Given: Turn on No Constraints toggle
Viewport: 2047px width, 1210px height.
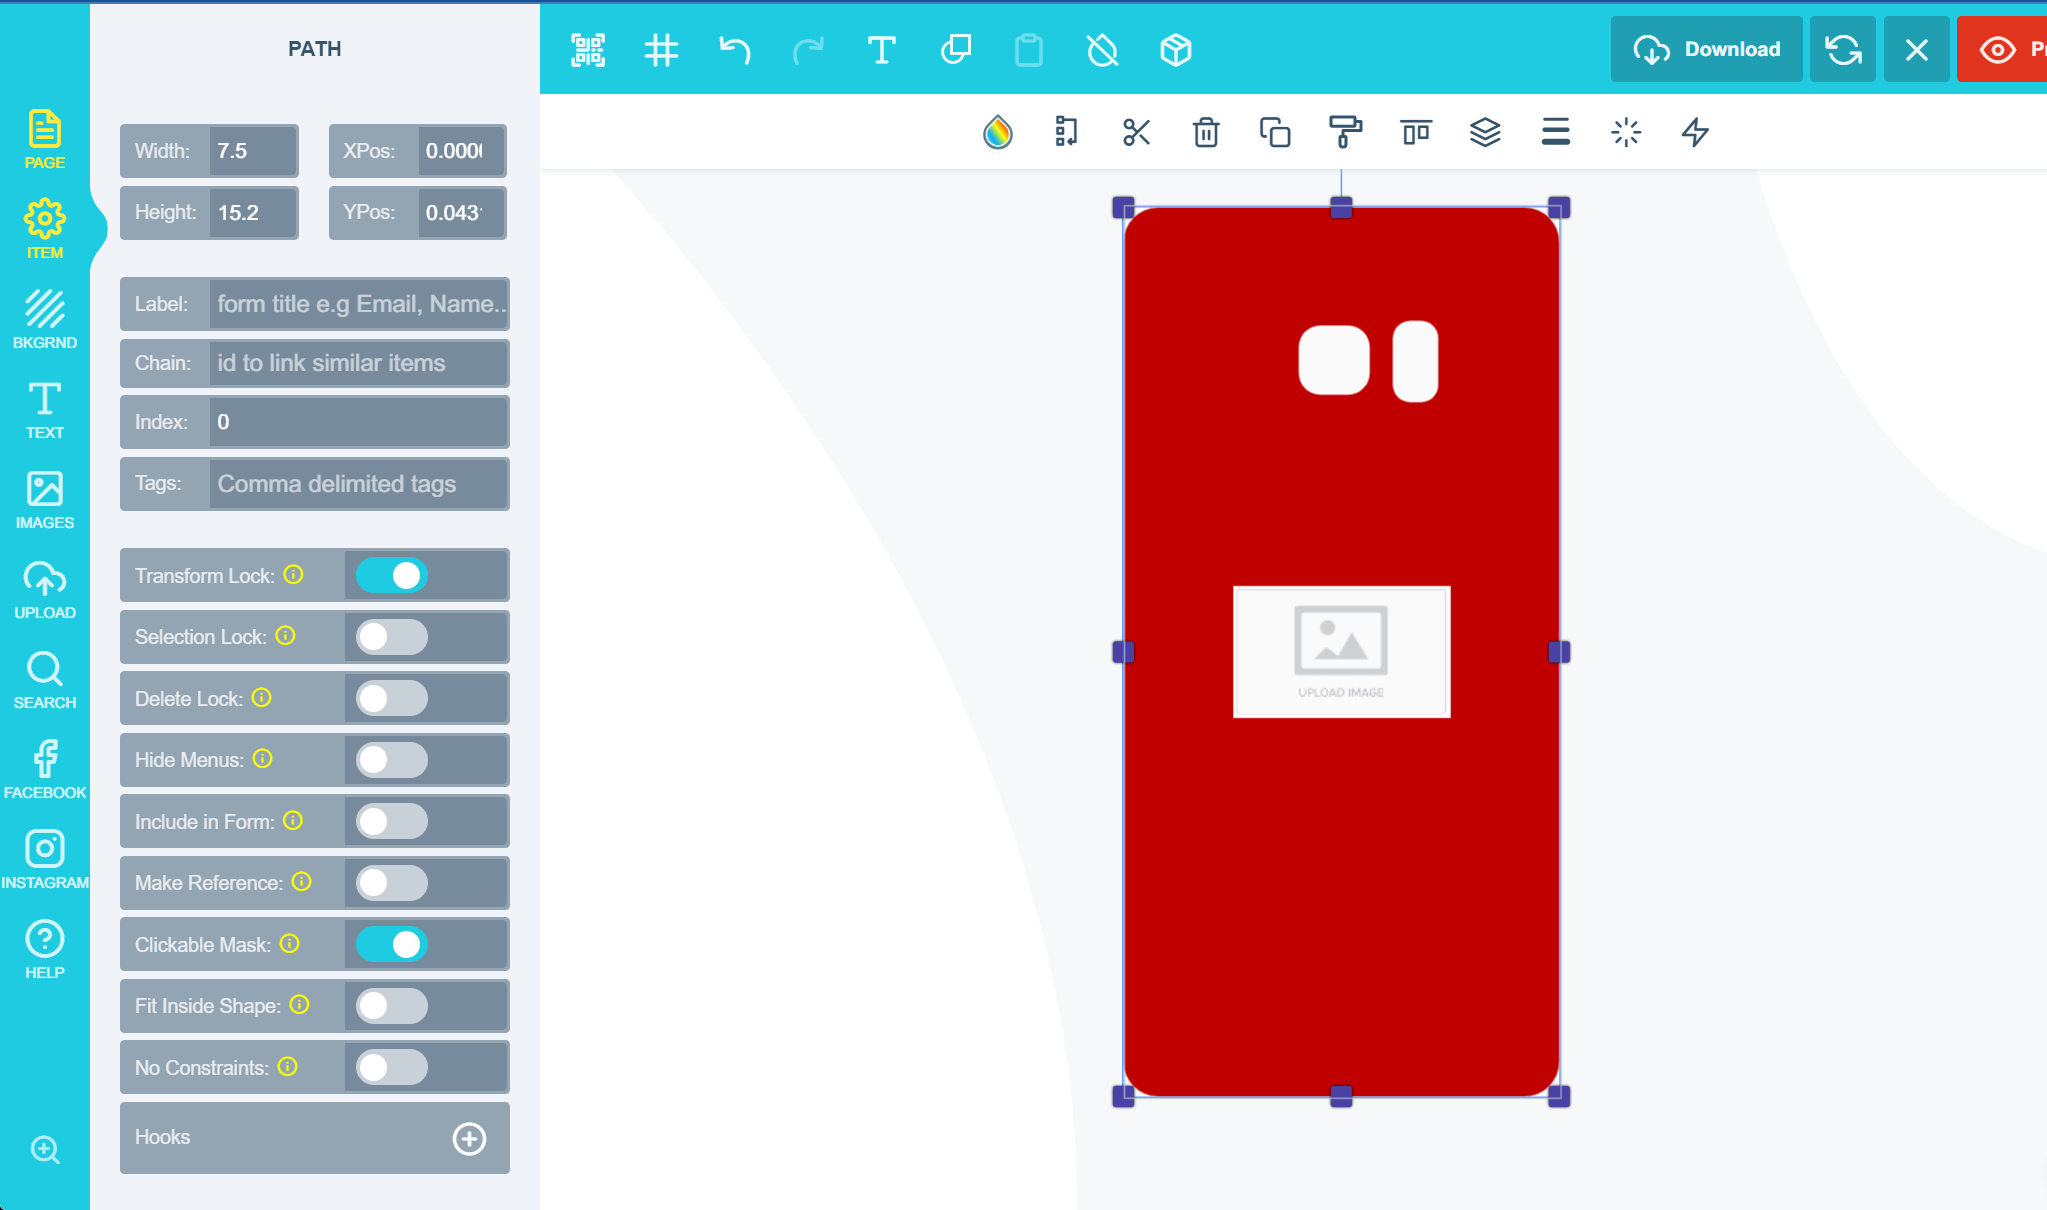Looking at the screenshot, I should coord(392,1068).
